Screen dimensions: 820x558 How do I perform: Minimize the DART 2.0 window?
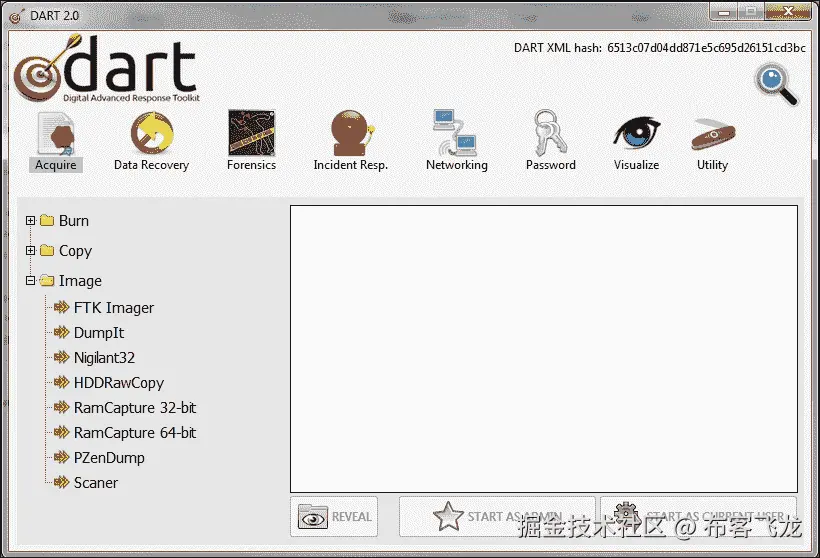tap(724, 12)
